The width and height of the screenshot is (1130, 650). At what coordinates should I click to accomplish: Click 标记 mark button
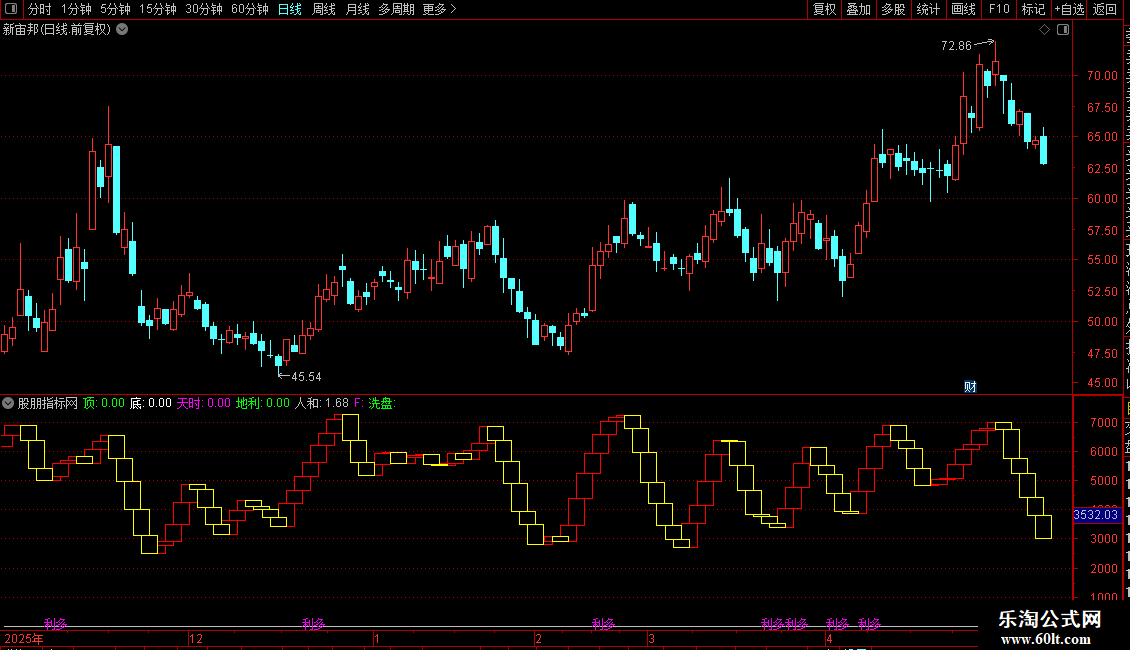tap(1033, 9)
